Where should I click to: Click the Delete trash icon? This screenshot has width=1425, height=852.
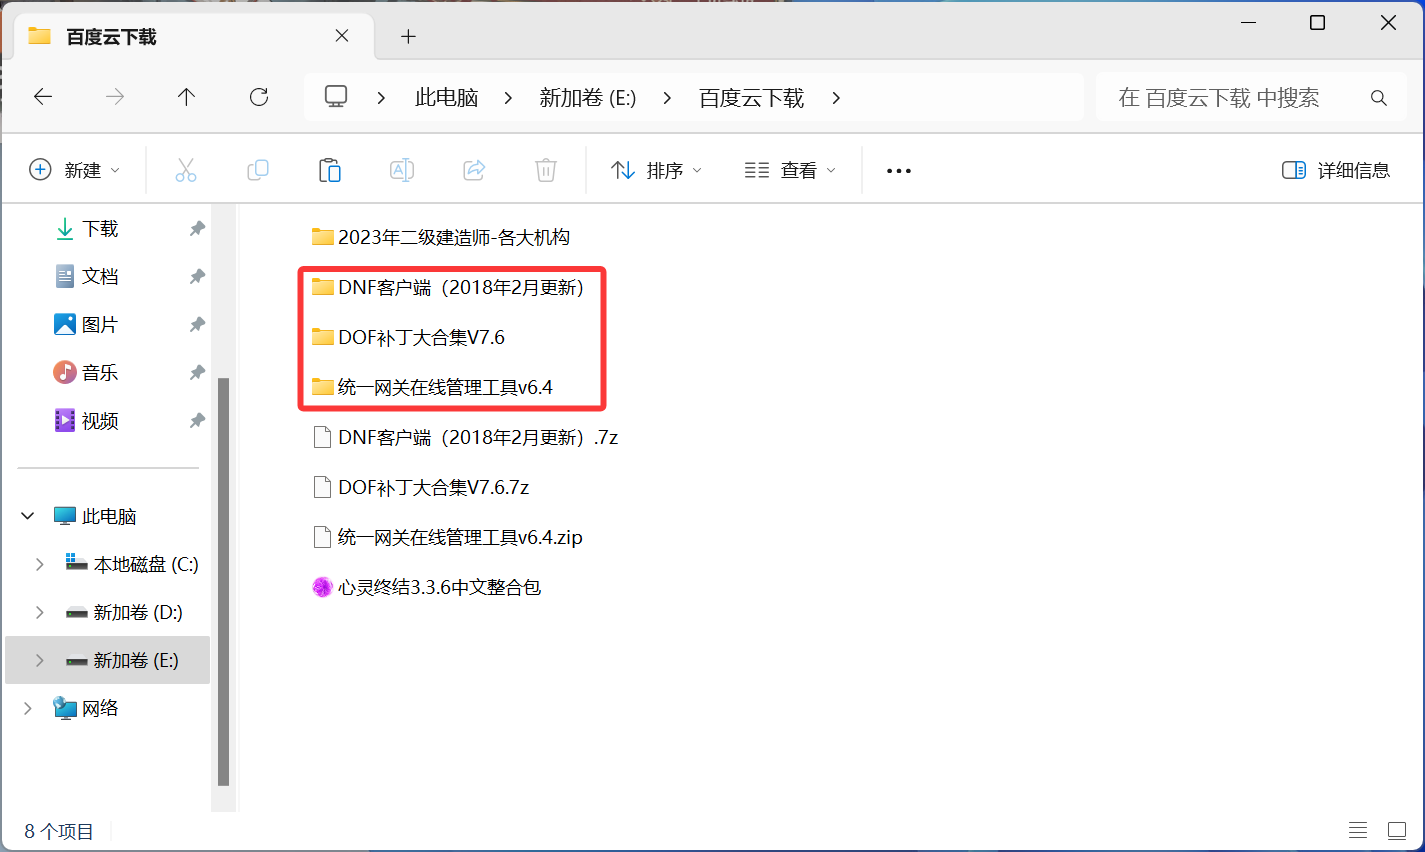coord(546,169)
